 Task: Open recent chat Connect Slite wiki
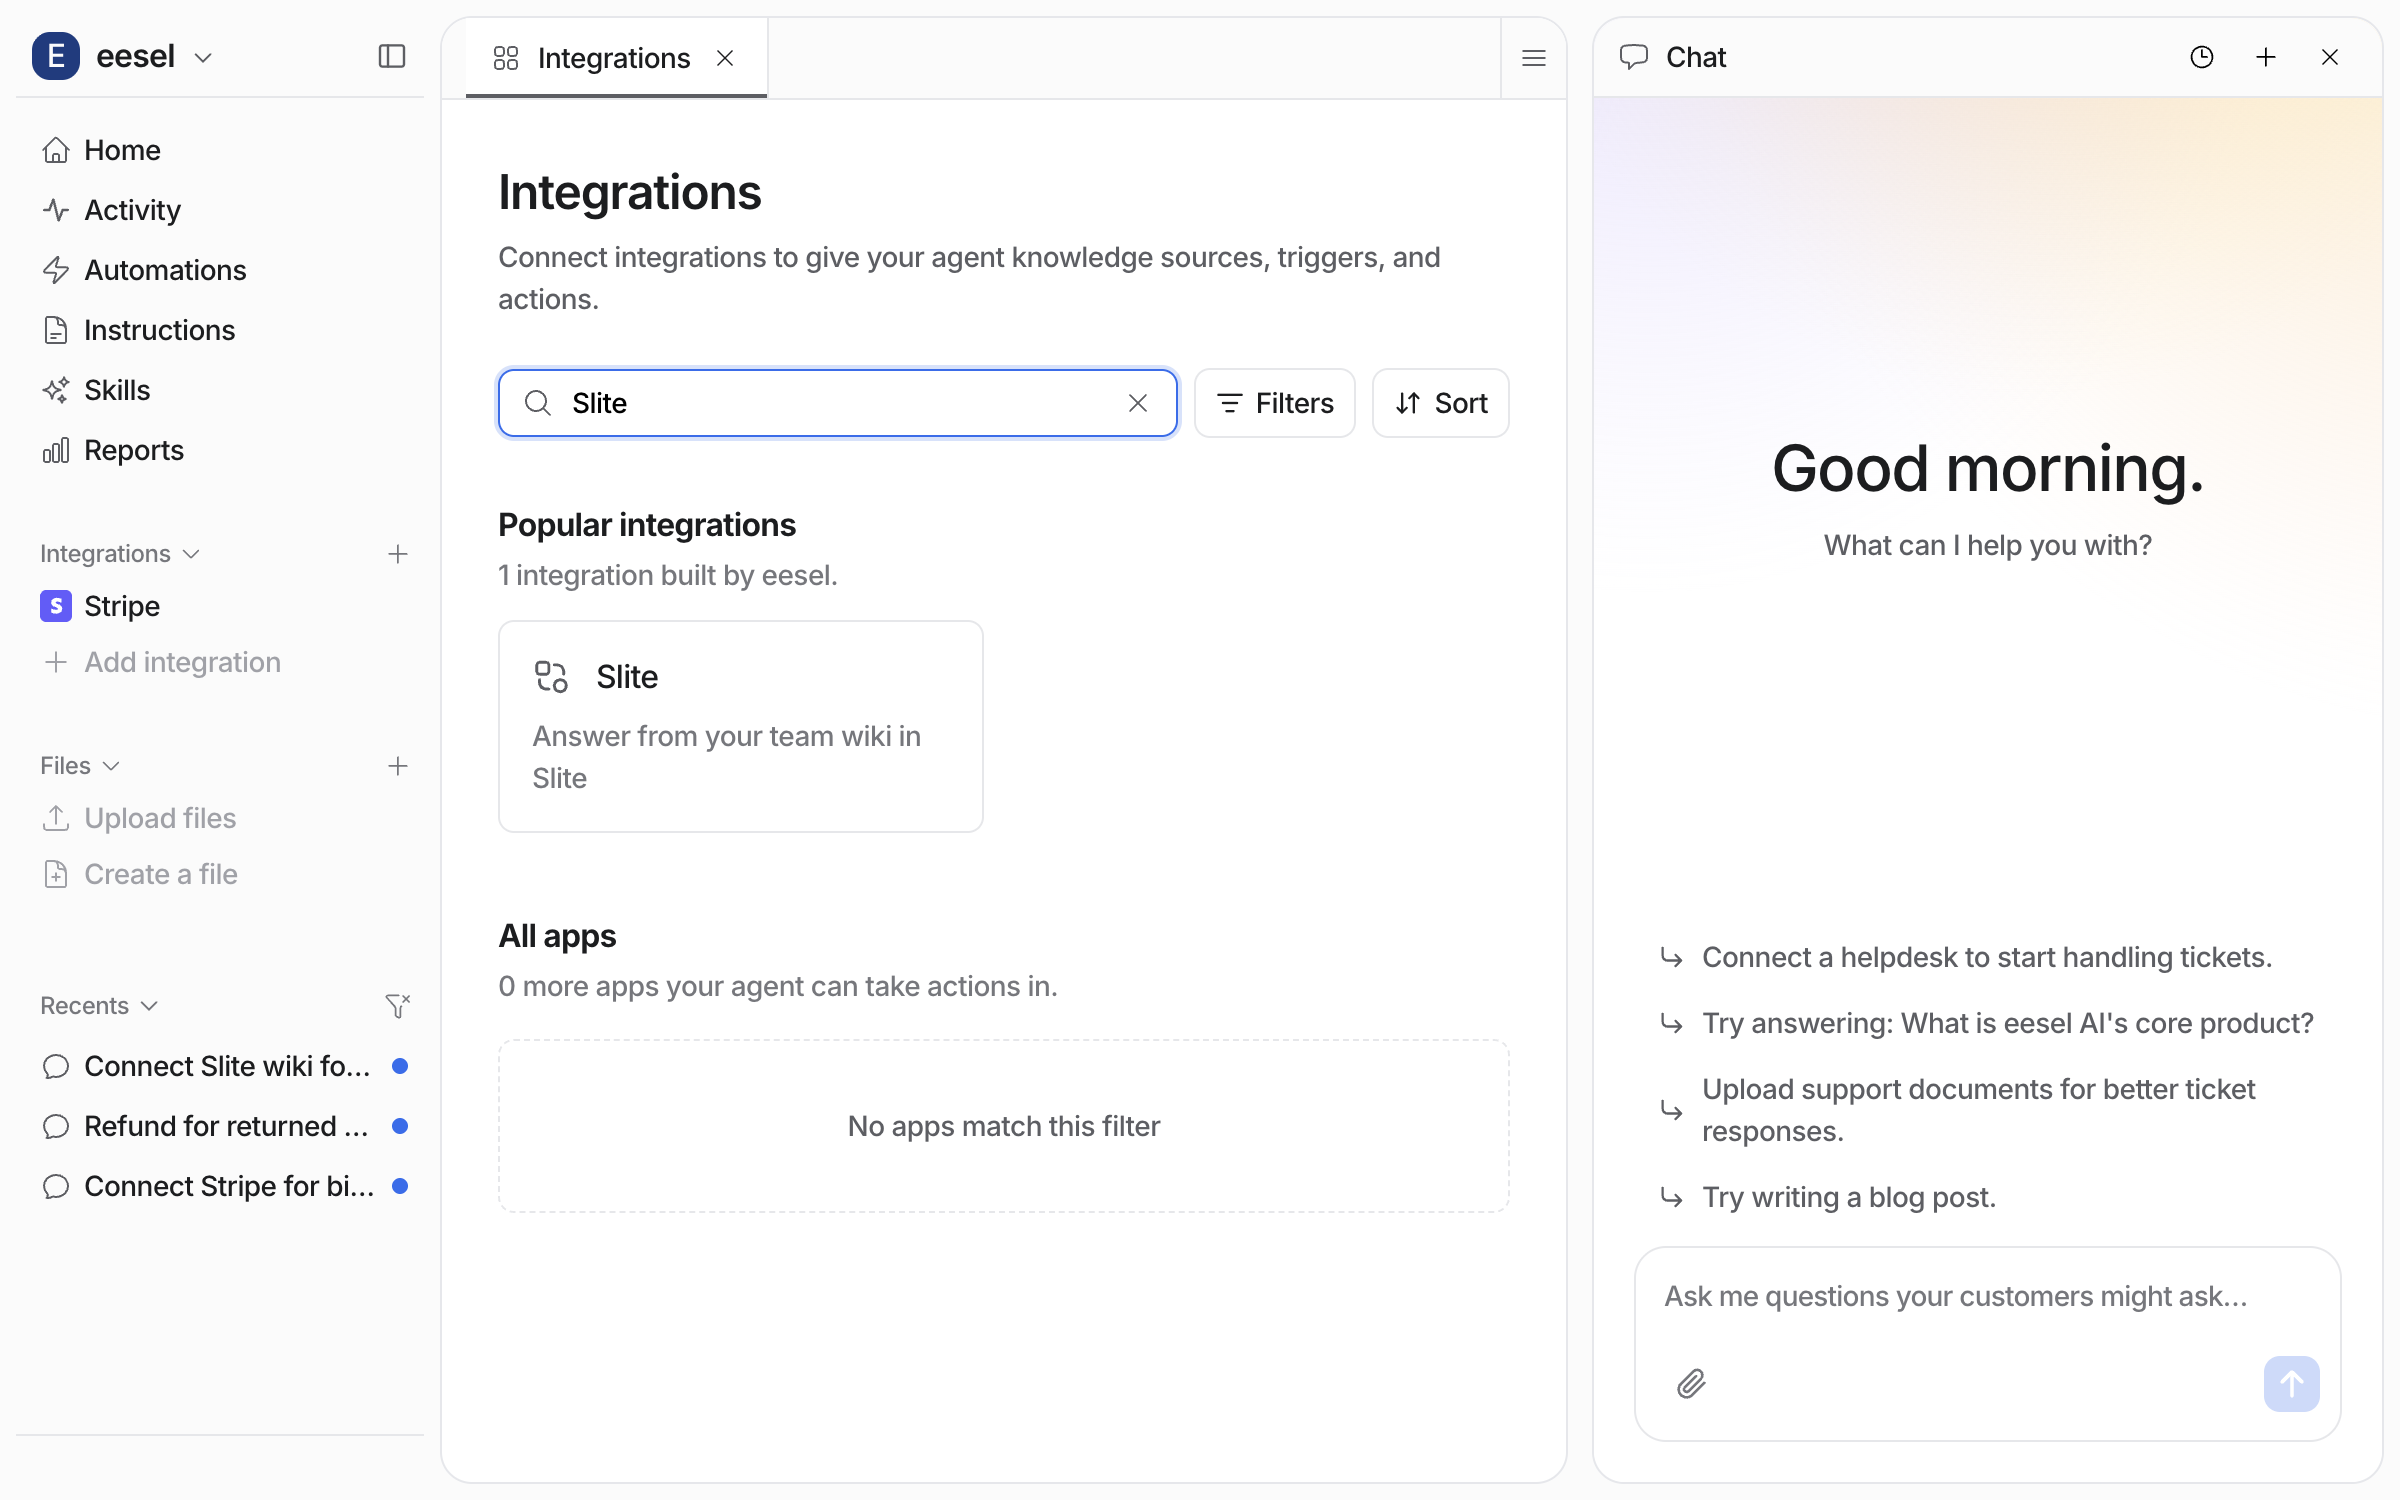[x=220, y=1066]
